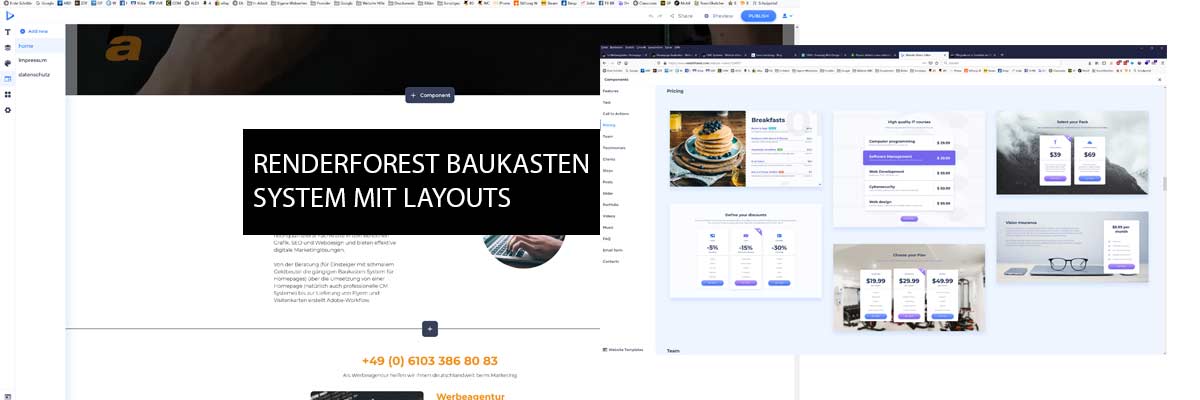Select FAQ category in Components list

coord(606,238)
